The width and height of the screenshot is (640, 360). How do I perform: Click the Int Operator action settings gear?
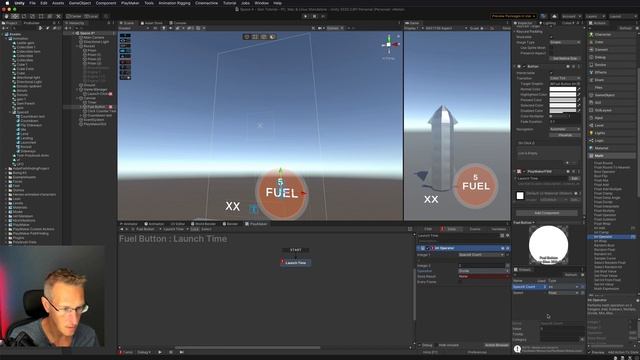point(507,248)
